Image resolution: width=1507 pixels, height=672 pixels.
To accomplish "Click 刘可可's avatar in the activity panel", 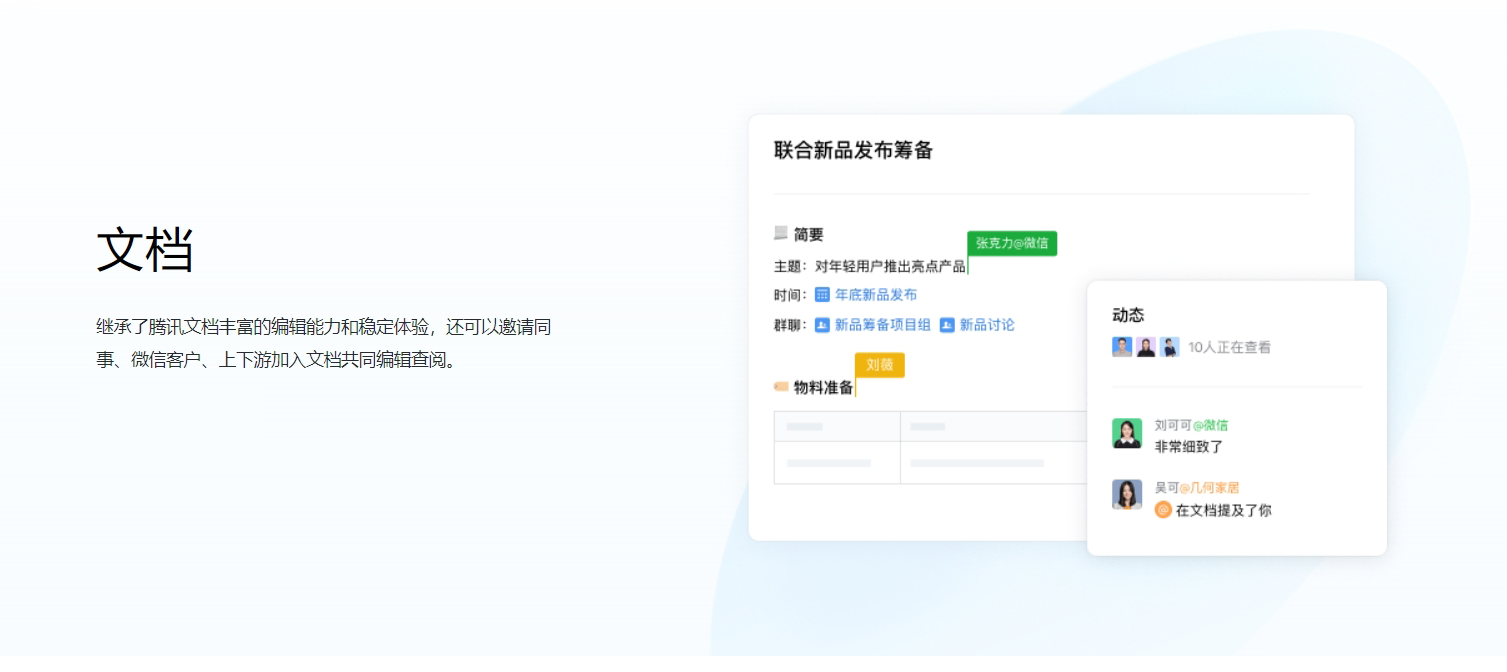I will (1127, 433).
